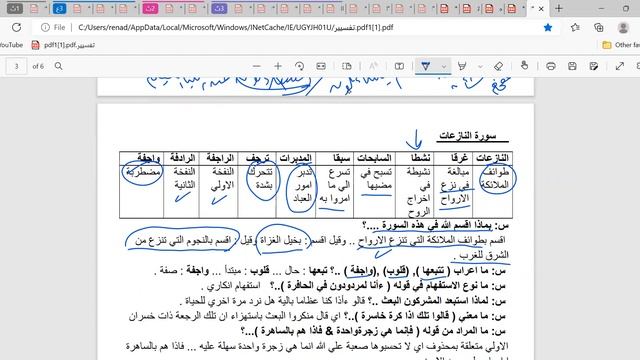Collapse the blue tab group label
Viewport: 640px width, 360px height.
tap(60, 8)
